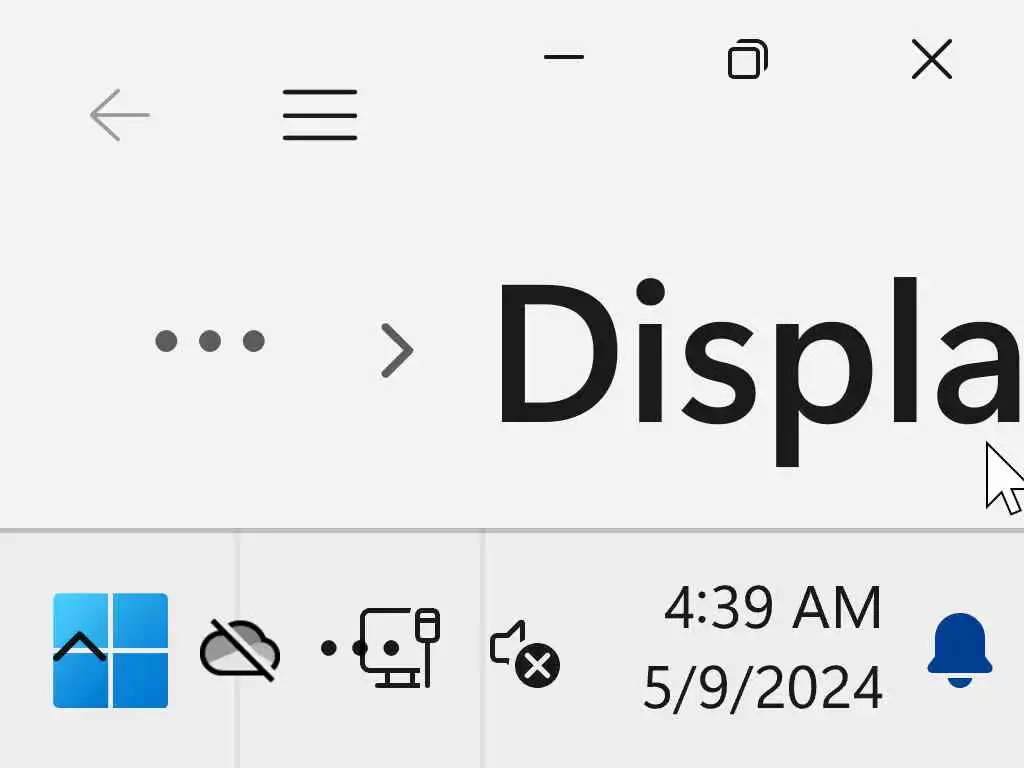
Task: Go back using the left arrow
Action: (120, 115)
